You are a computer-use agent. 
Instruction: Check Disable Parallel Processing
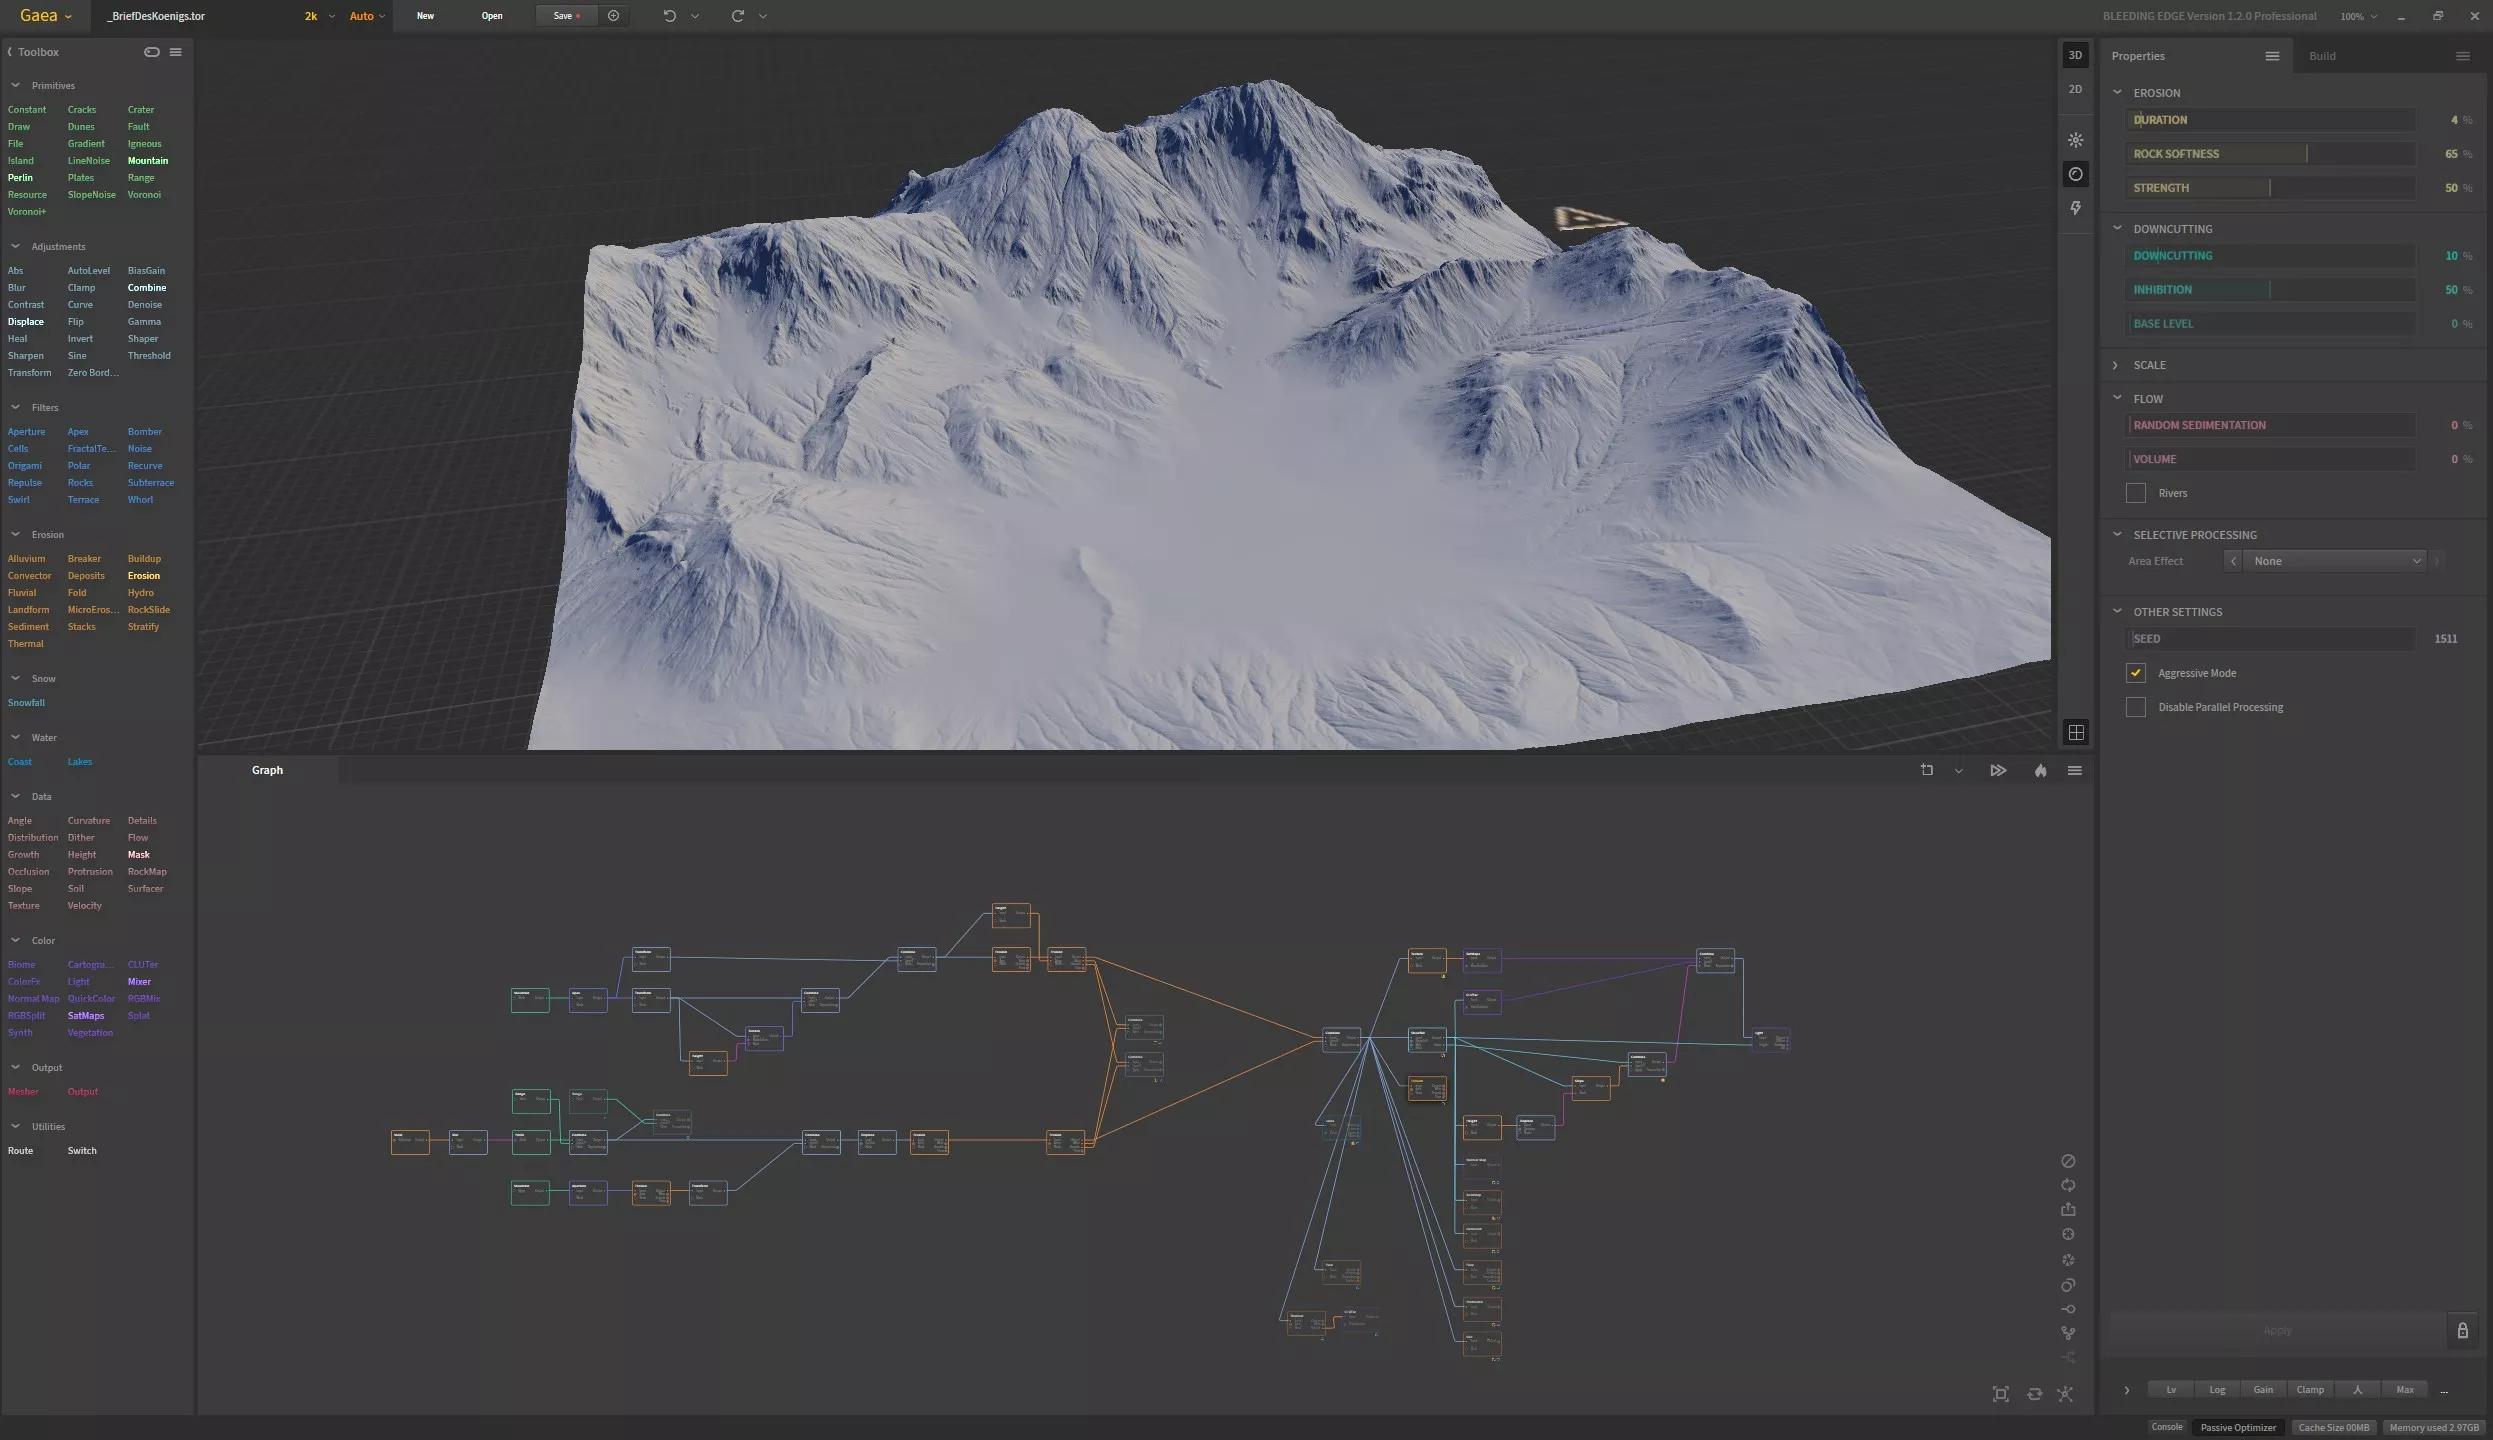[2136, 707]
